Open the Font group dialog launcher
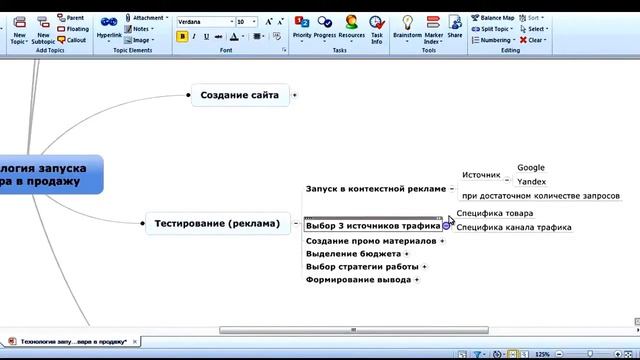640x360 pixels. tap(284, 50)
